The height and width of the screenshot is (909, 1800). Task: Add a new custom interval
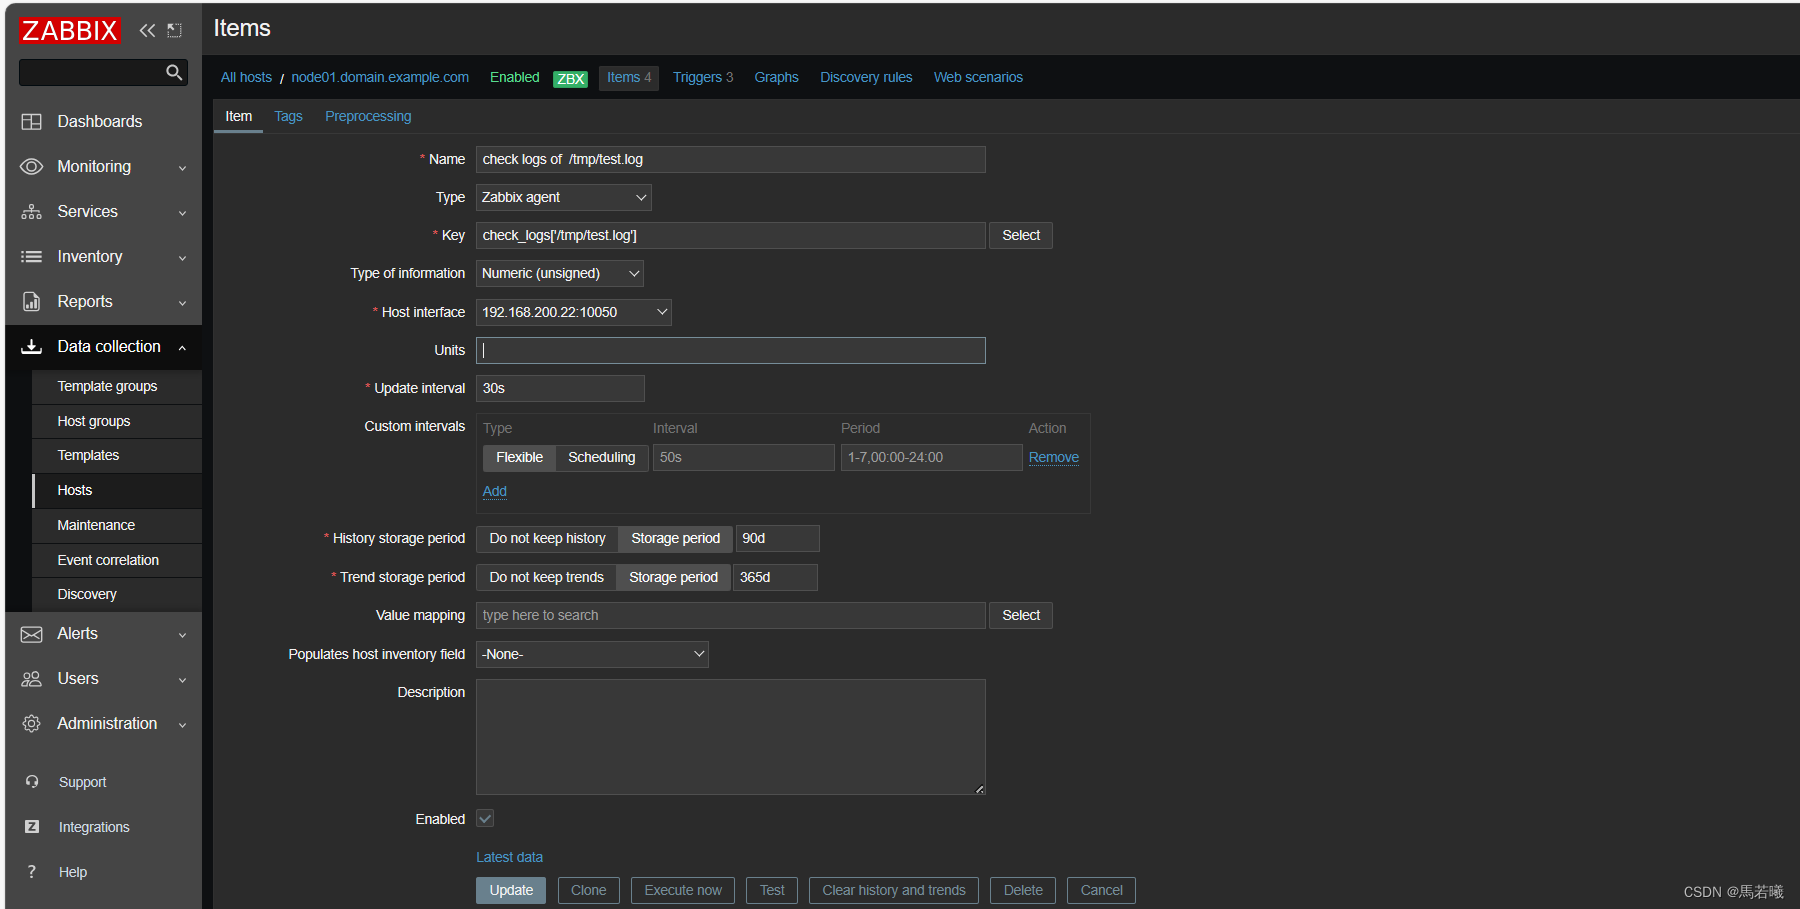point(495,491)
